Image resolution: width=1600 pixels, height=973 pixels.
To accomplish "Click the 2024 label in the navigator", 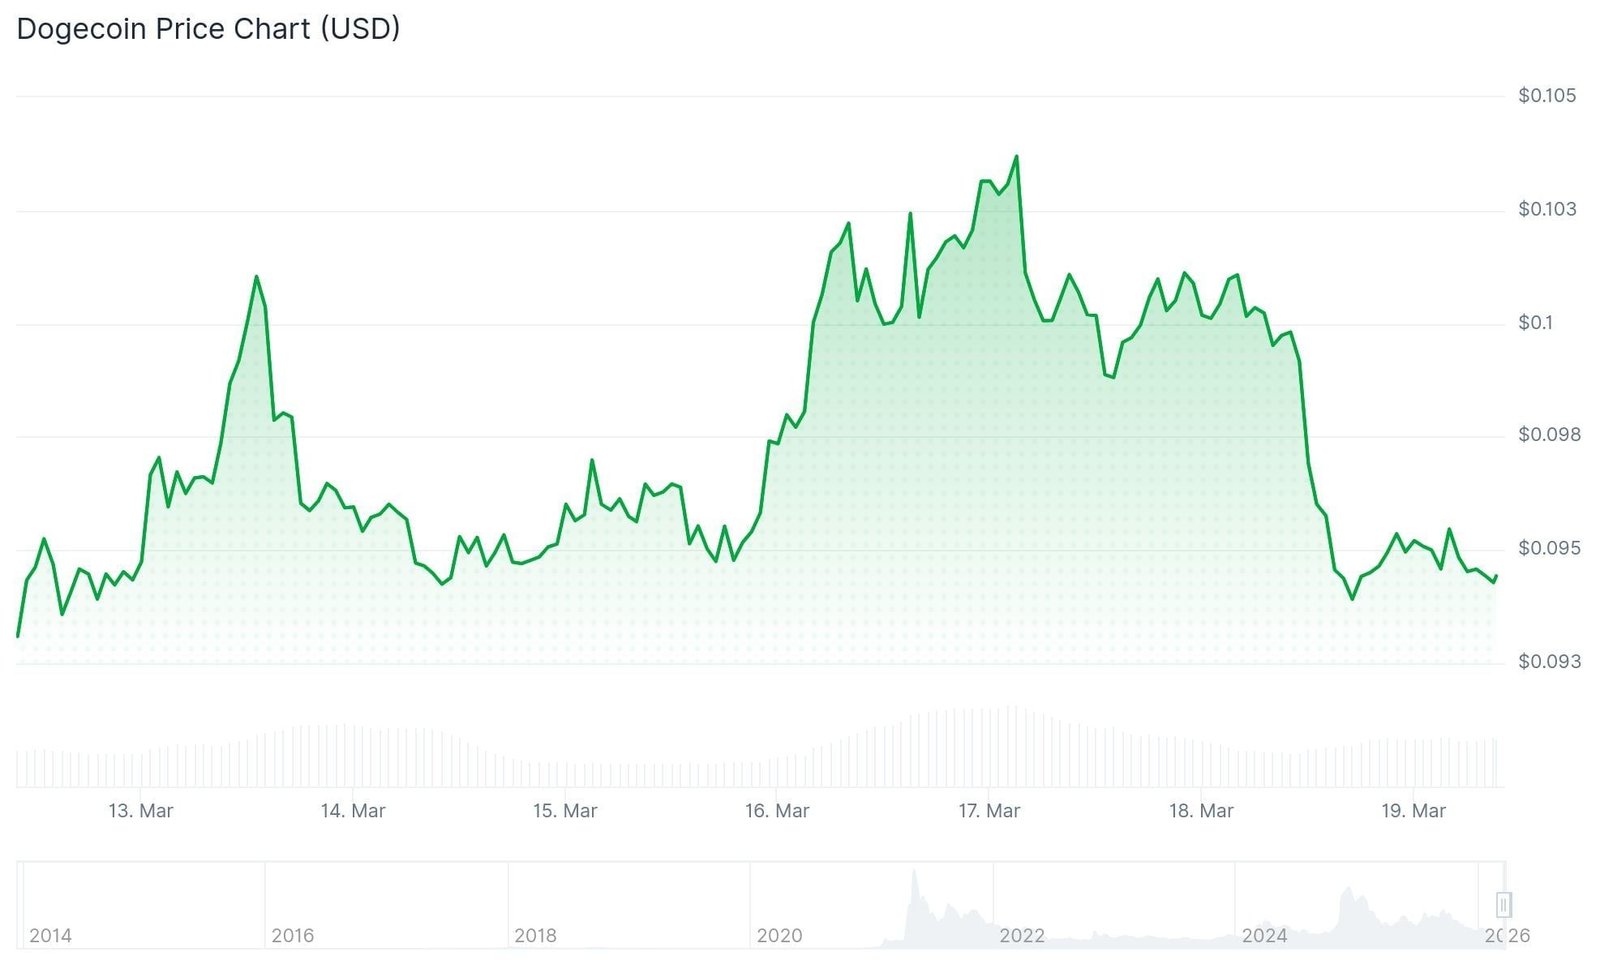I will [x=1264, y=936].
